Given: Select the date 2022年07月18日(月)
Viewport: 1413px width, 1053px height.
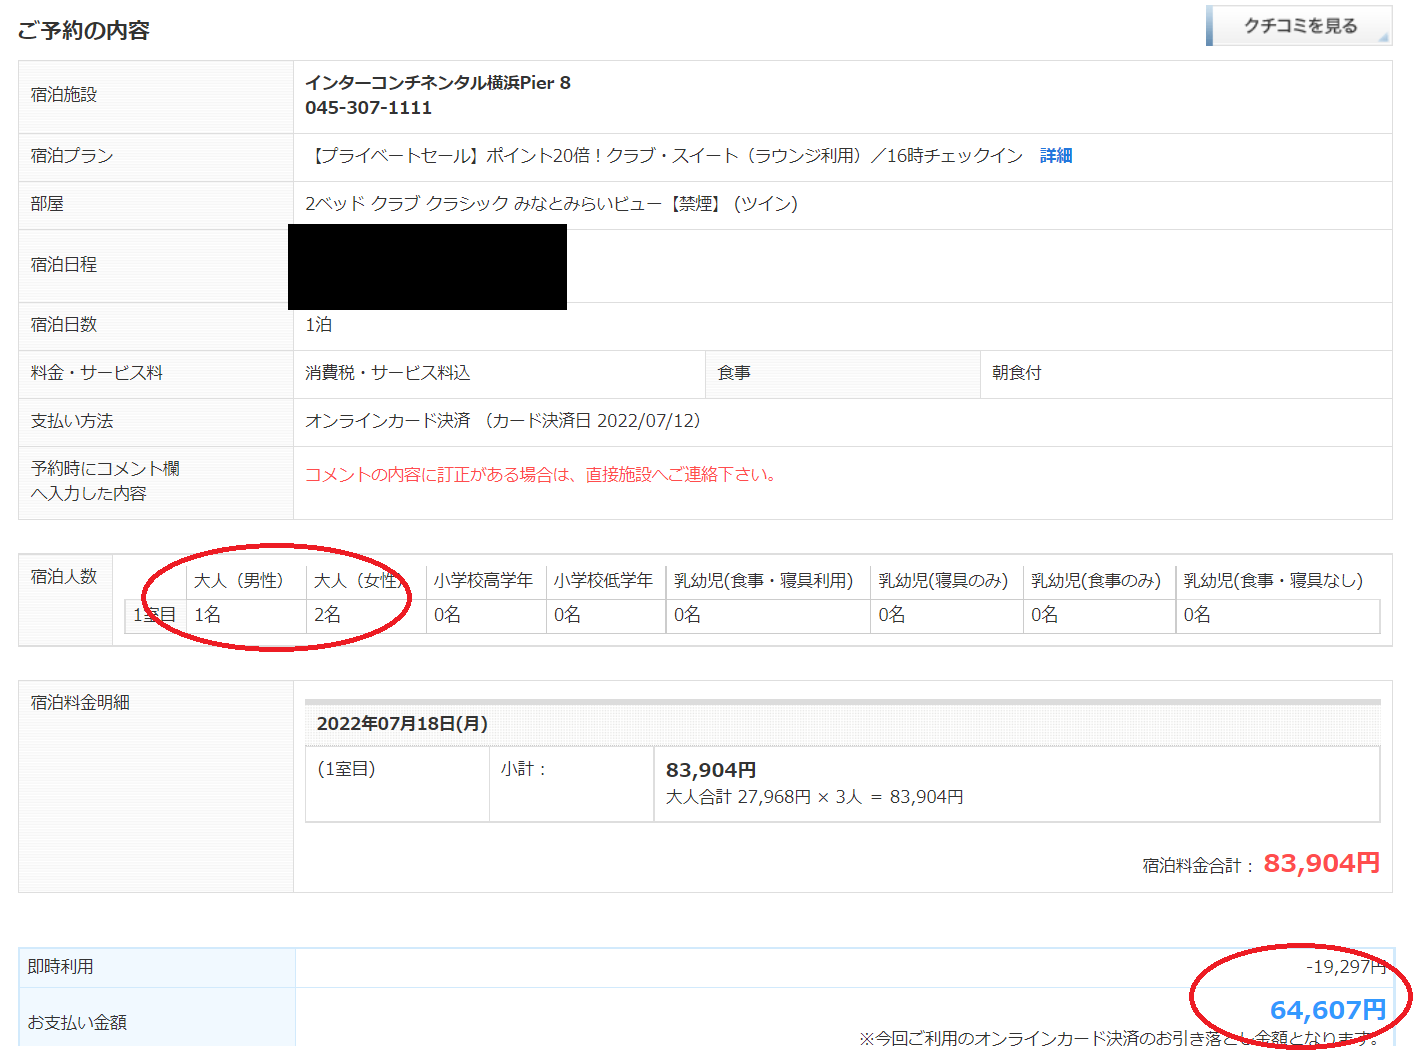Looking at the screenshot, I should pos(402,724).
